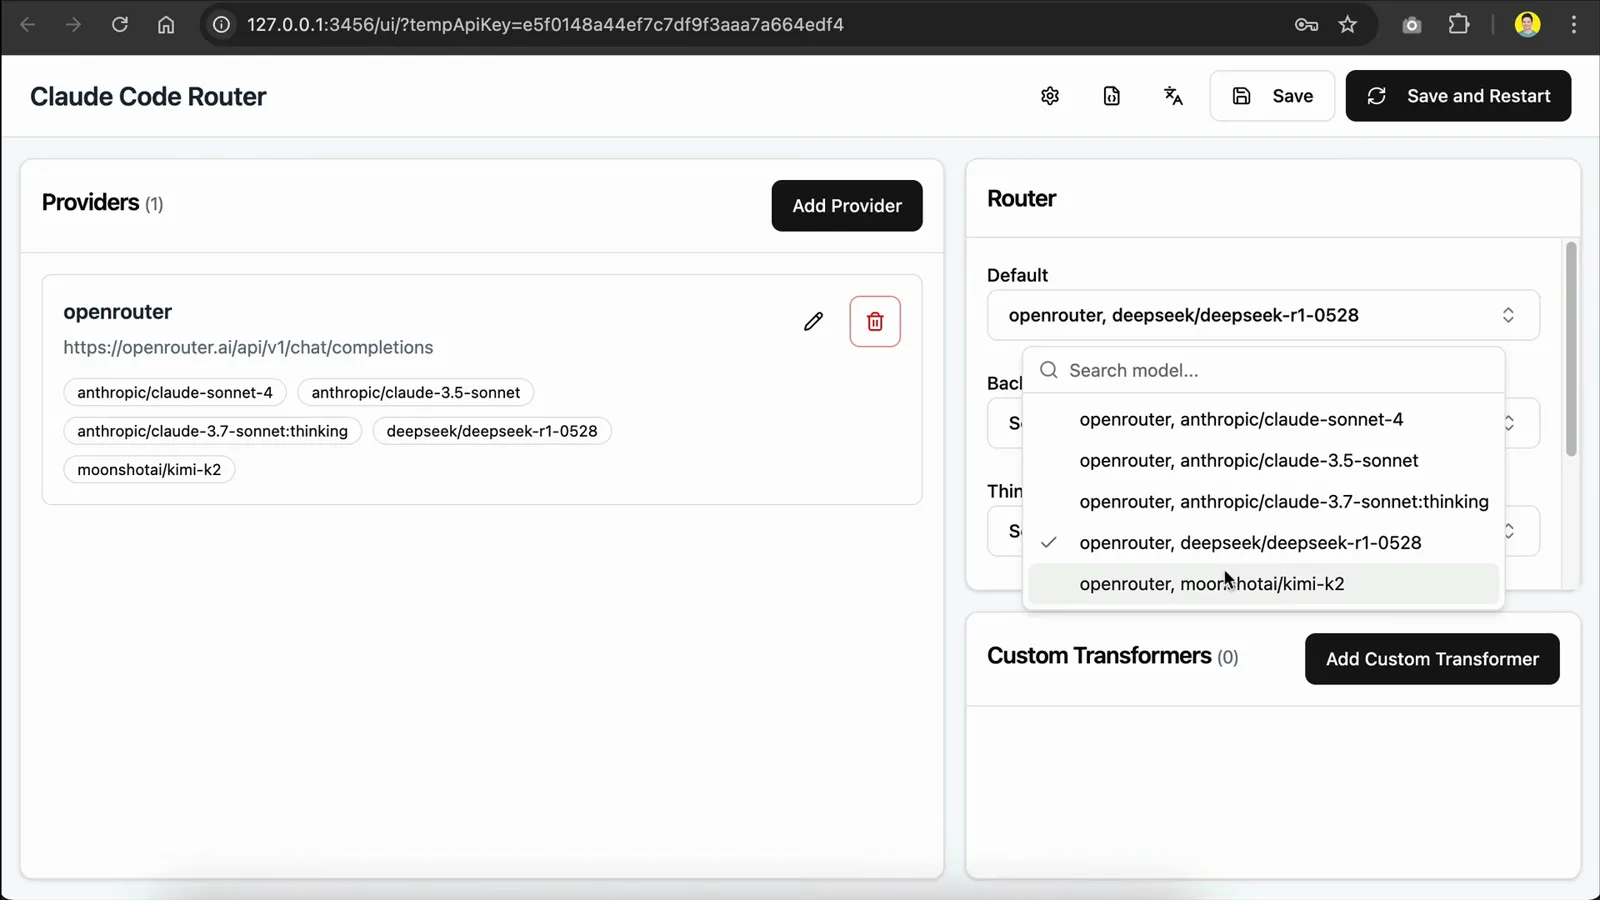Select openrouter, anthropic/claude-sonnet-4 option
The image size is (1600, 900).
tap(1264, 419)
